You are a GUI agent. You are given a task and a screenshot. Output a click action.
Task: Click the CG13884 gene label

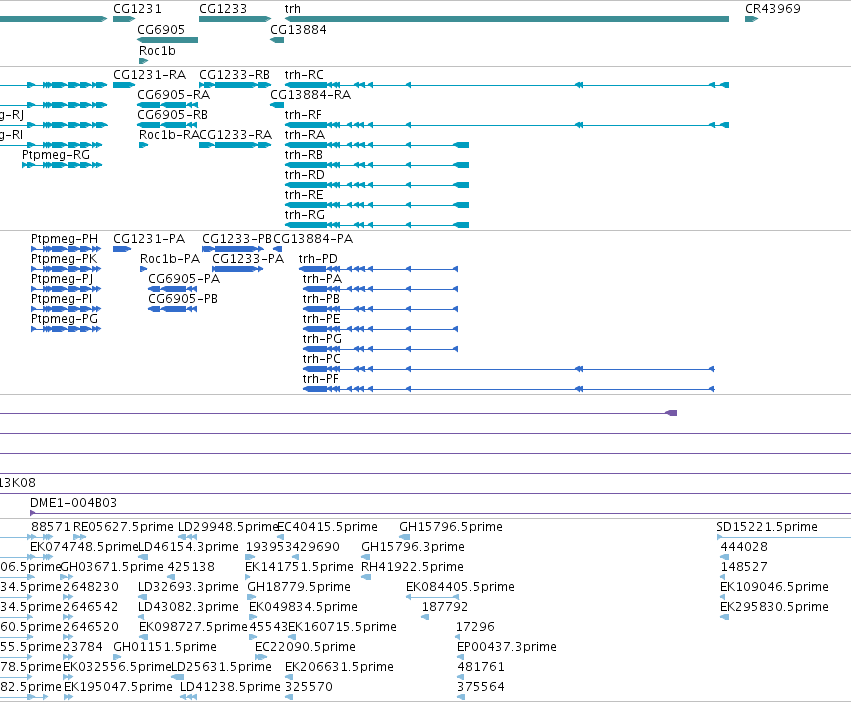point(299,29)
